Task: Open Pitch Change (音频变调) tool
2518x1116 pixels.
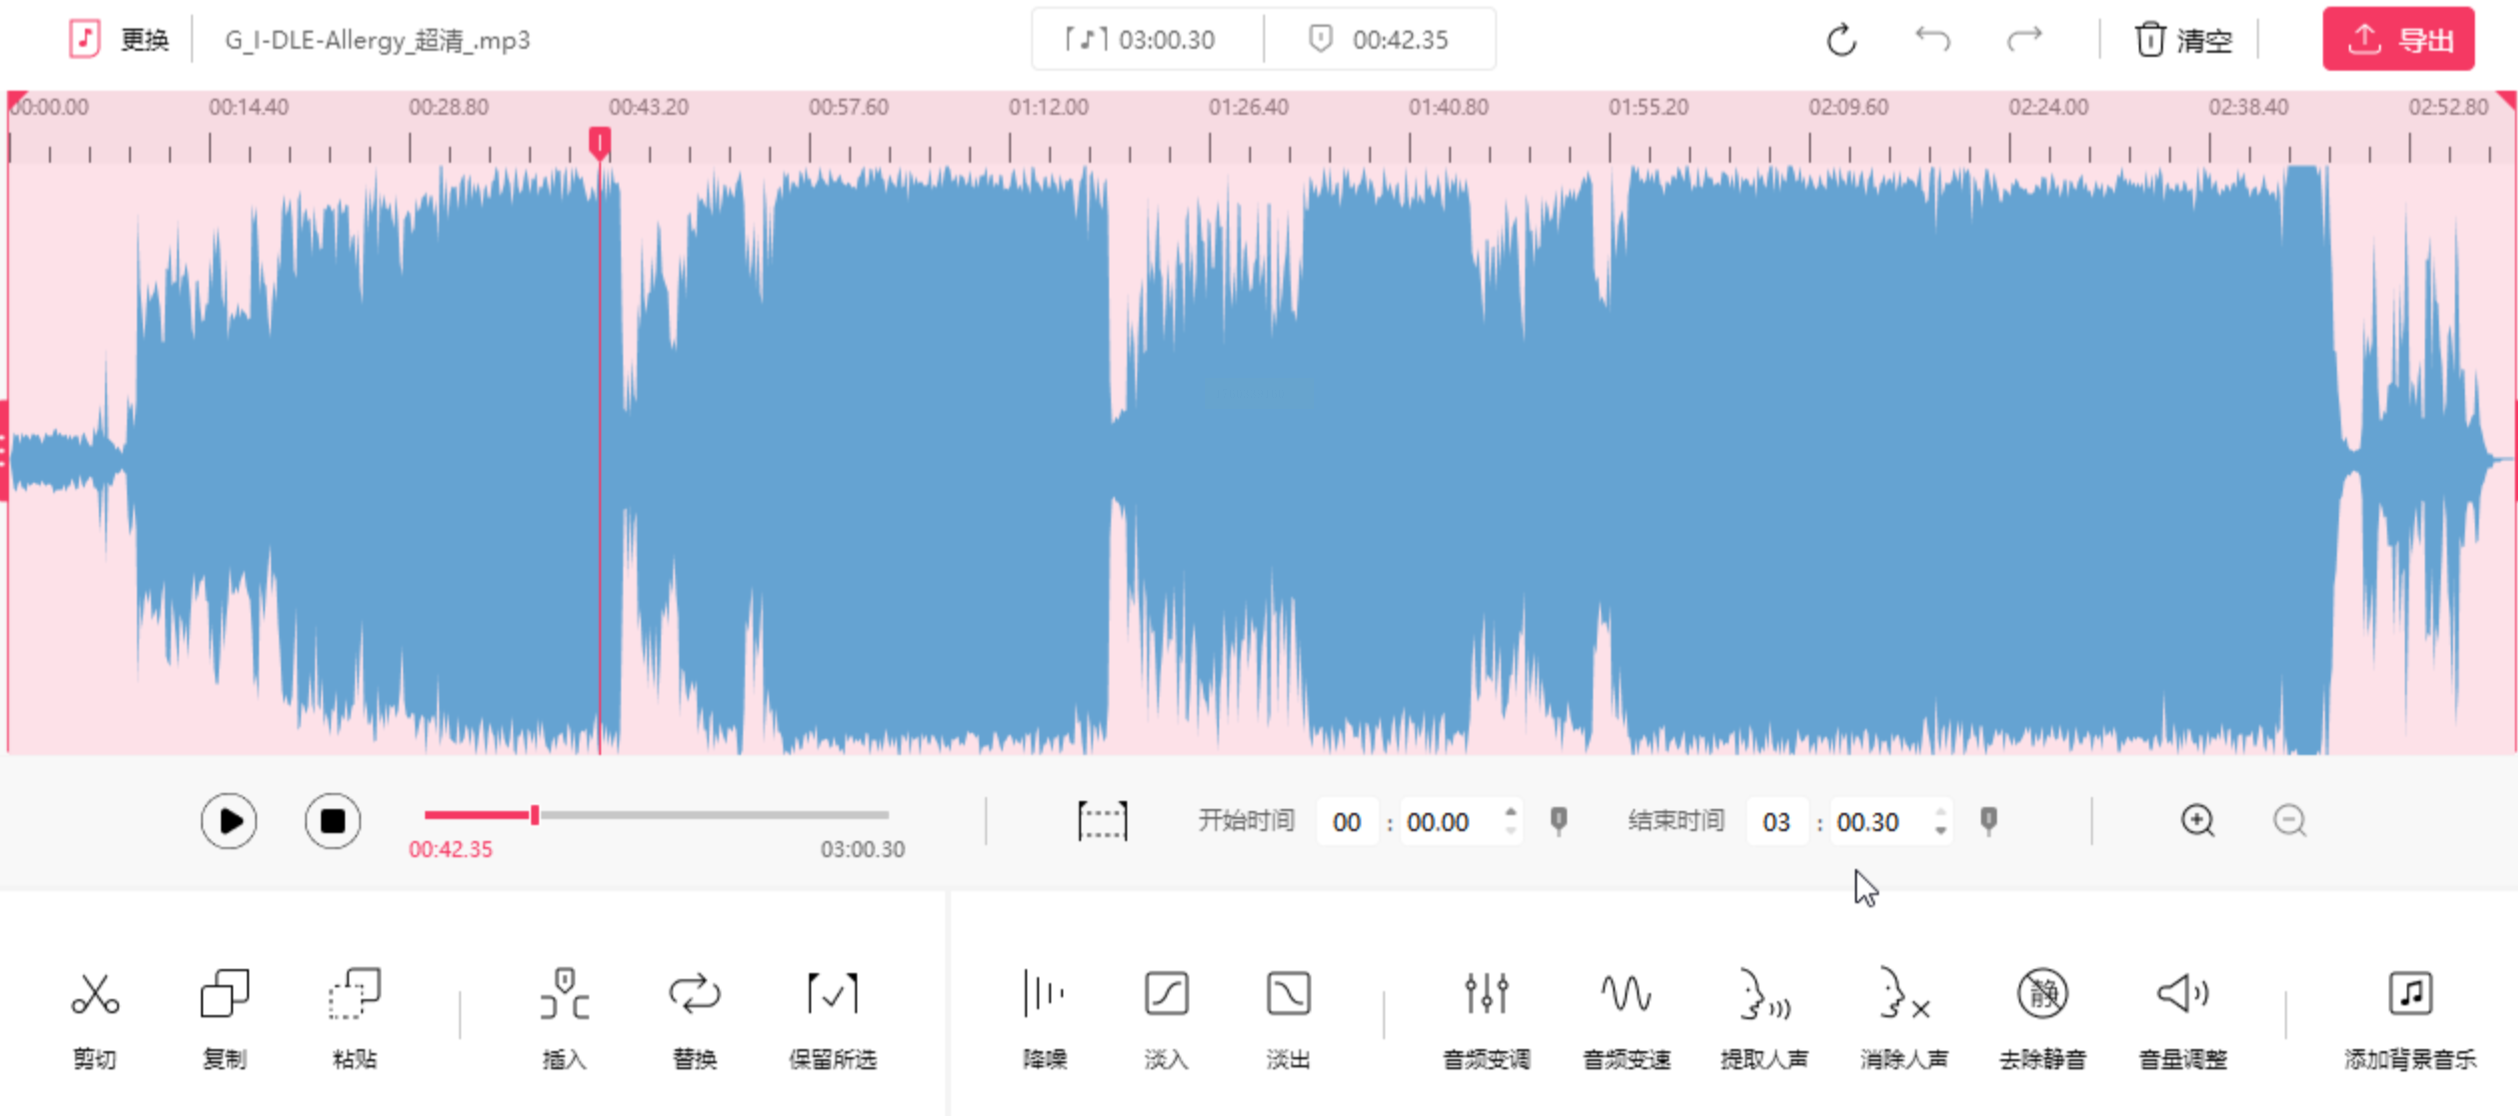Action: coord(1486,995)
